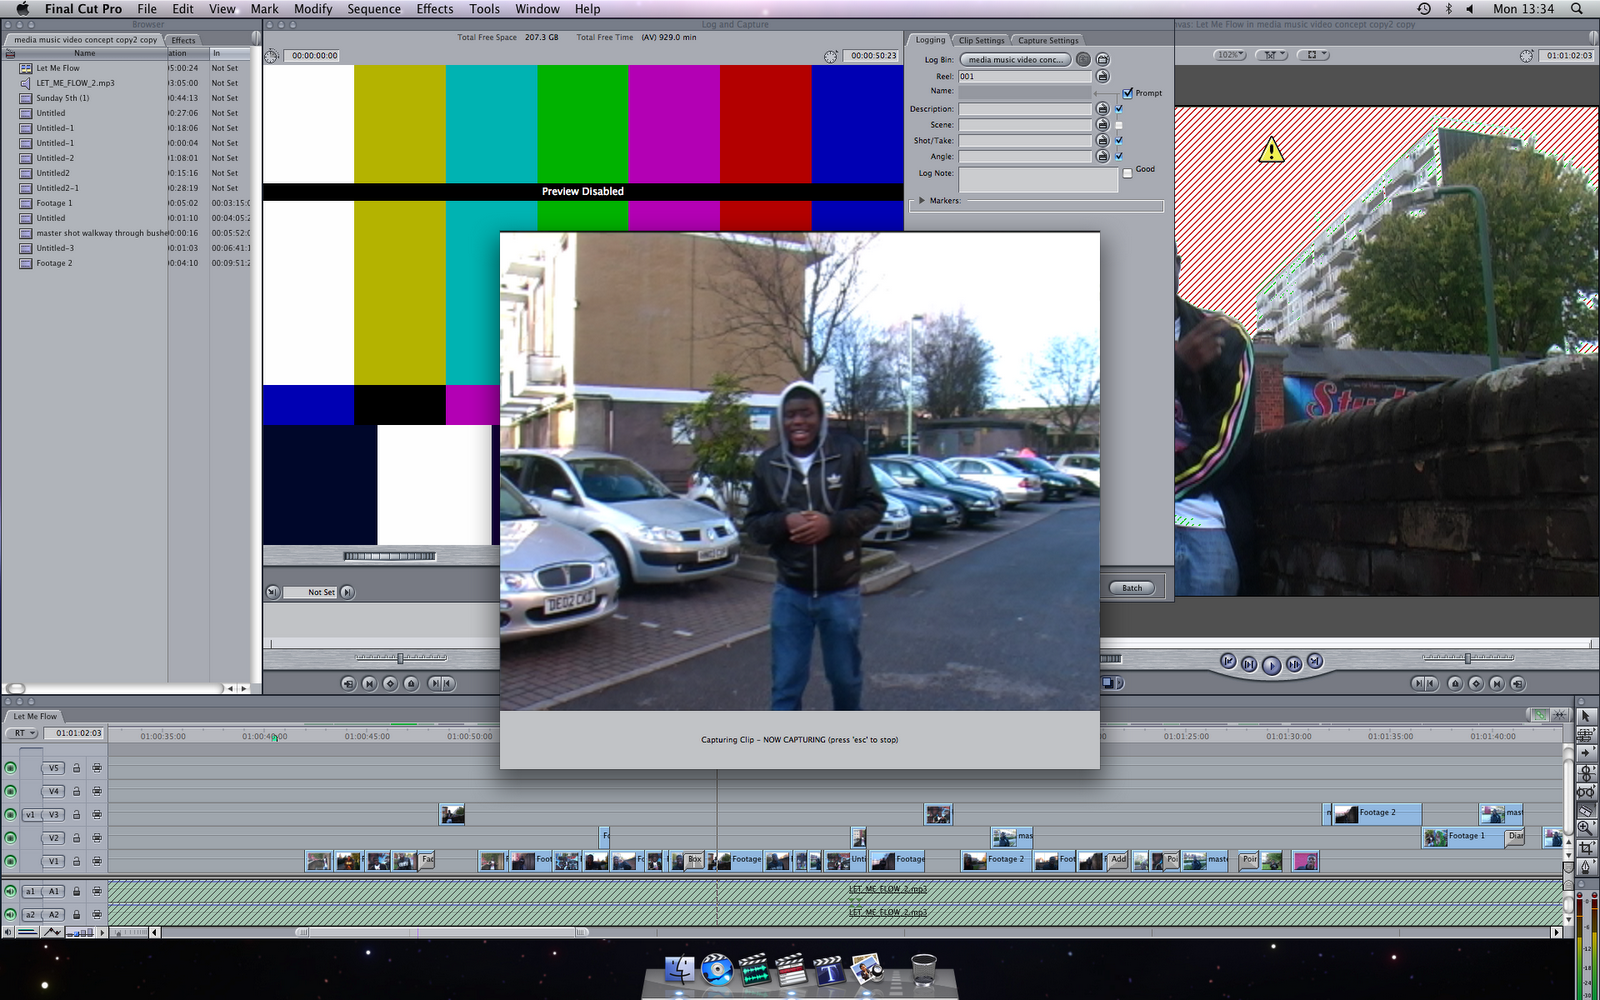Lock the V3 track

(76, 815)
